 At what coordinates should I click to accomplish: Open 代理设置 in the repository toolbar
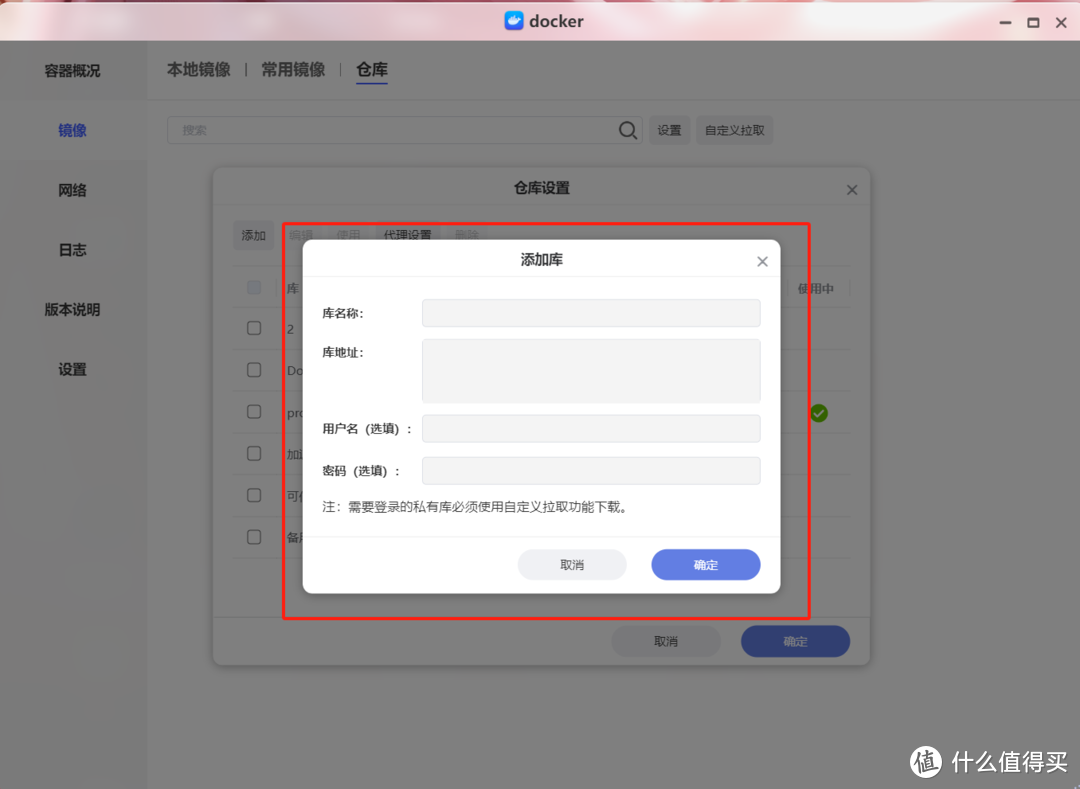tap(407, 234)
